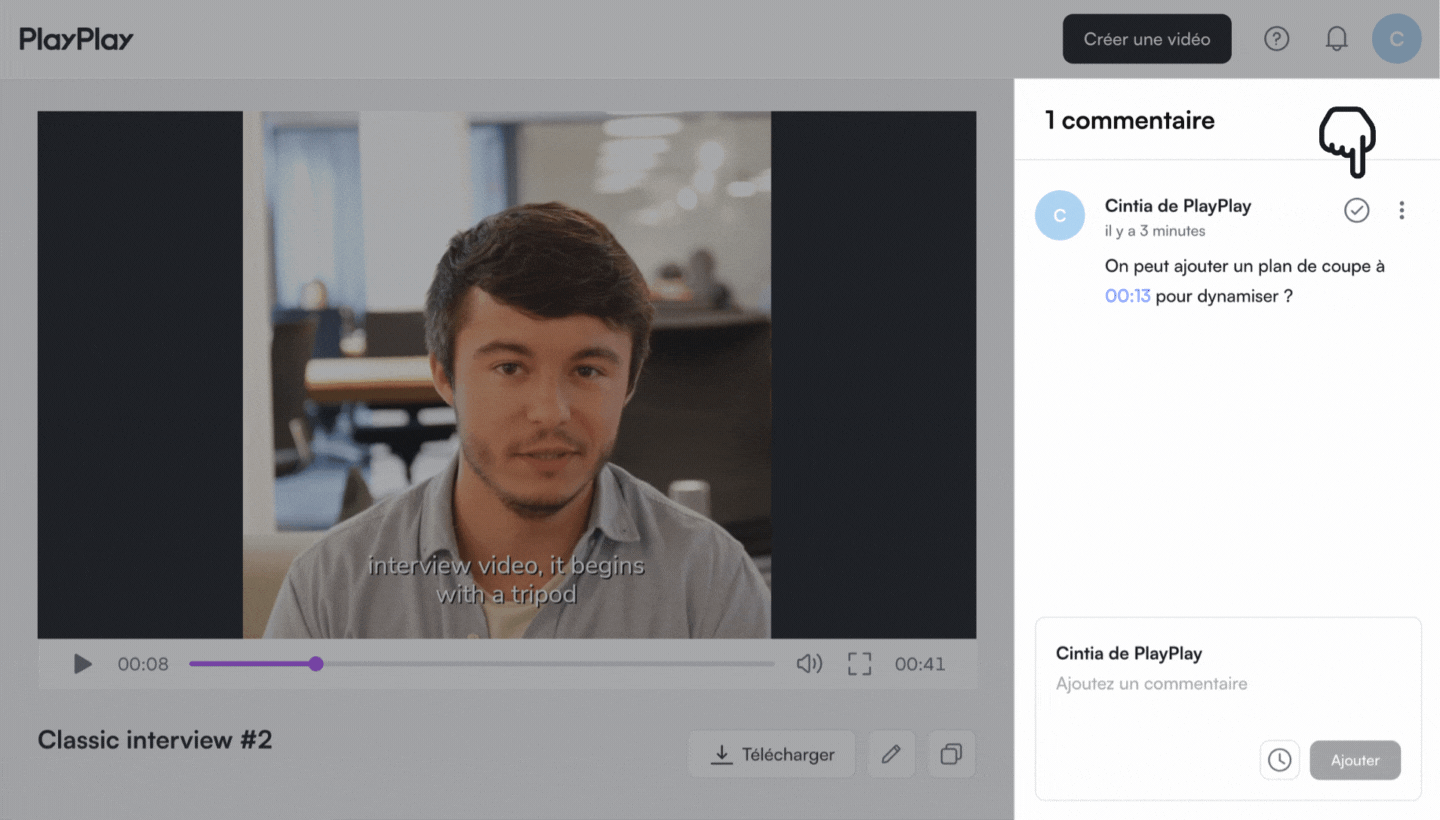Mute the video sound
Screen dimensions: 1440x820
[808, 664]
